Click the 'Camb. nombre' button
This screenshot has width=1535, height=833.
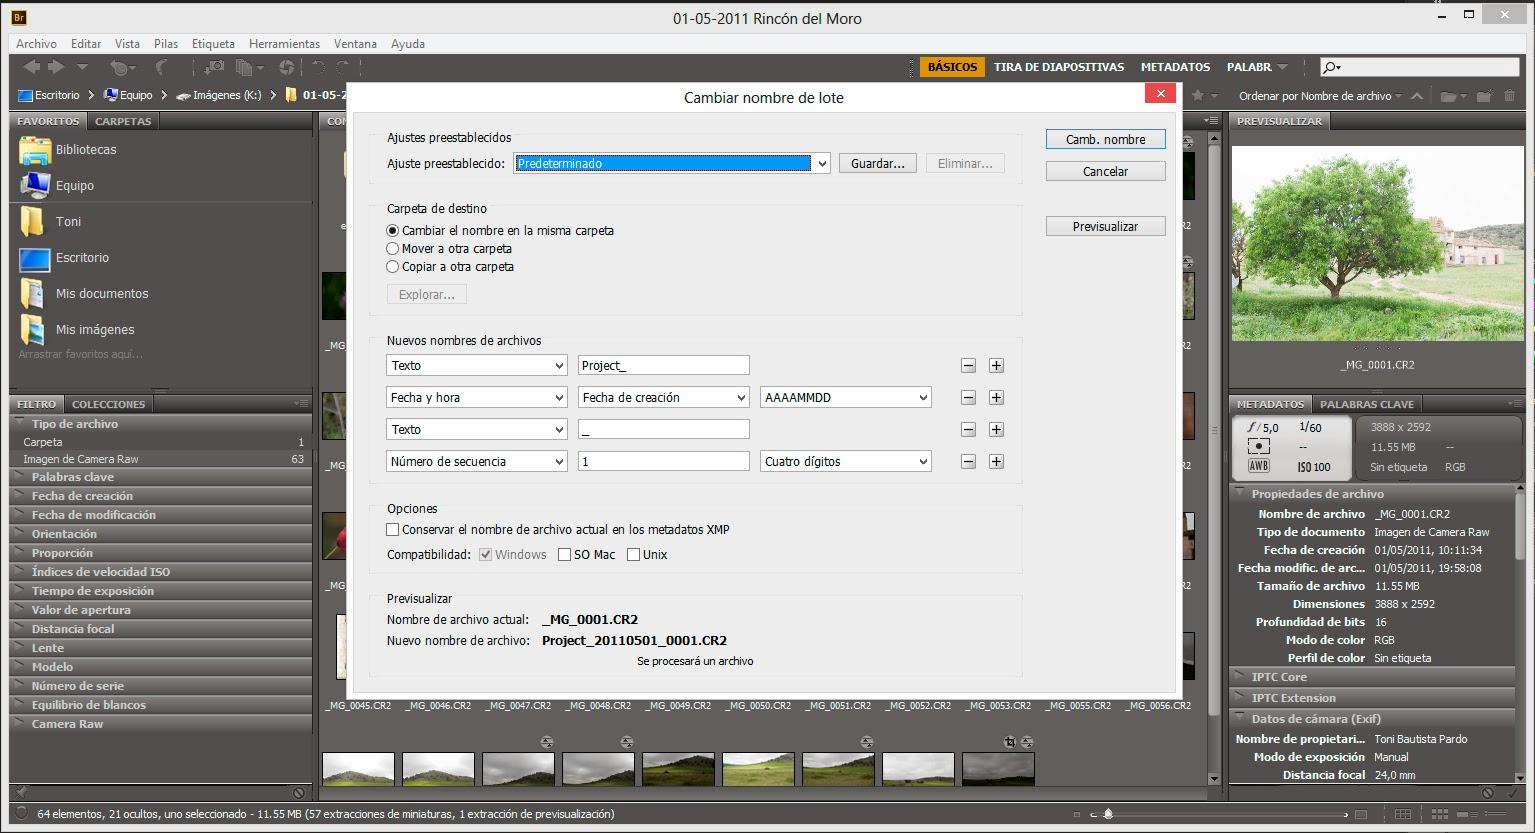click(x=1105, y=140)
